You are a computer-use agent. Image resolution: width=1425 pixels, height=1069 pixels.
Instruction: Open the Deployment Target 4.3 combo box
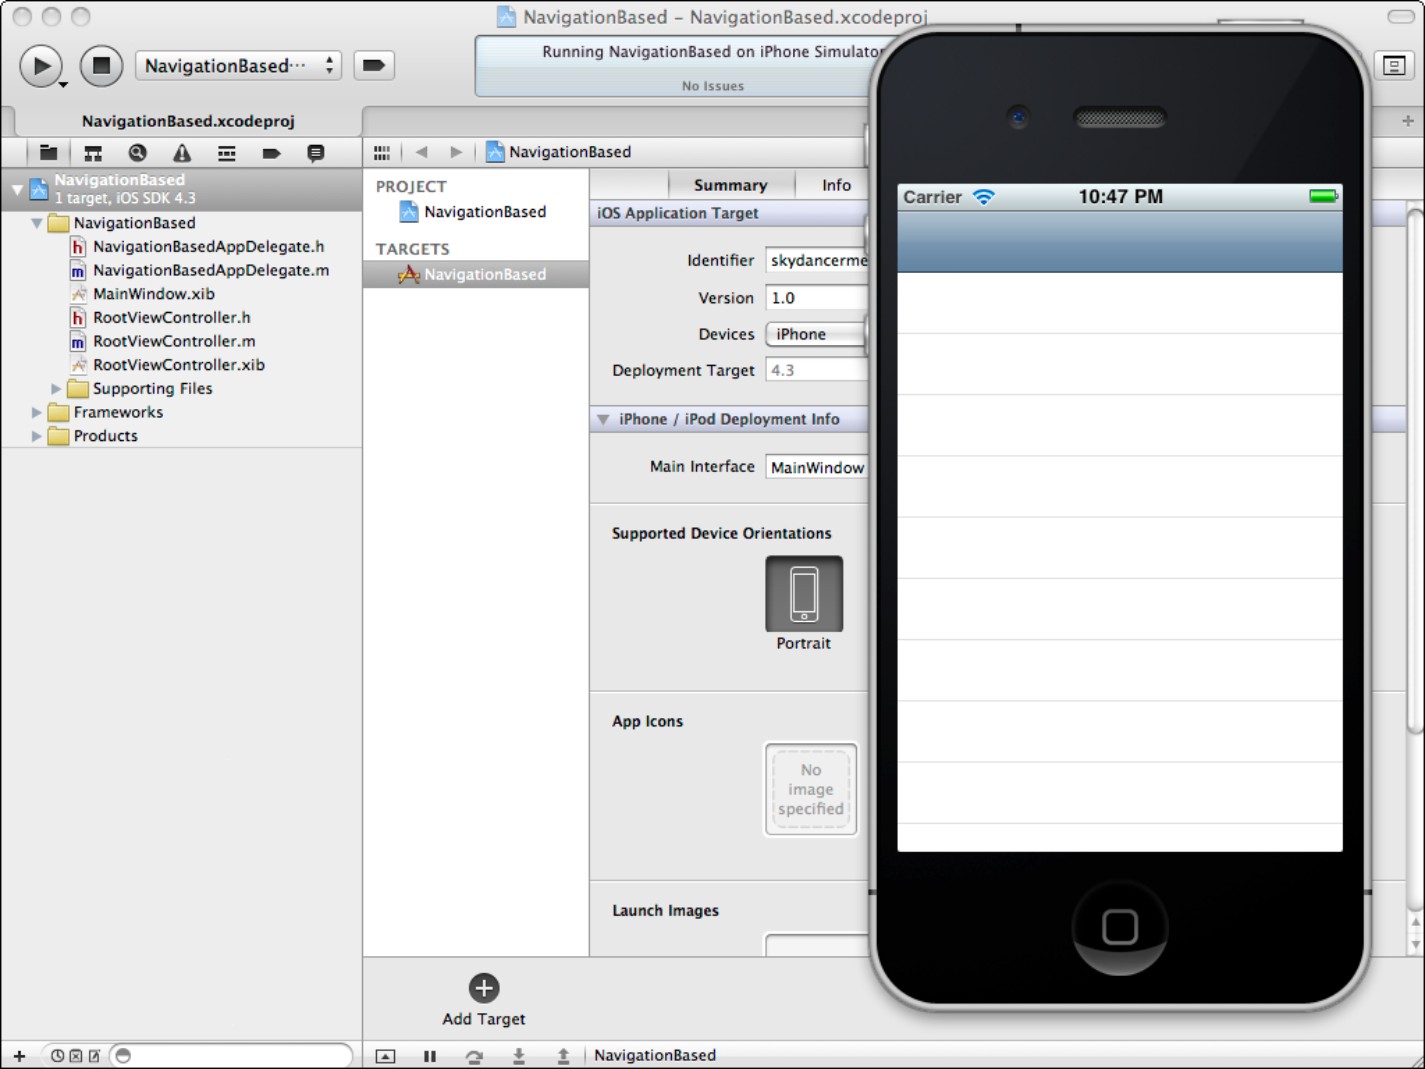click(x=817, y=370)
